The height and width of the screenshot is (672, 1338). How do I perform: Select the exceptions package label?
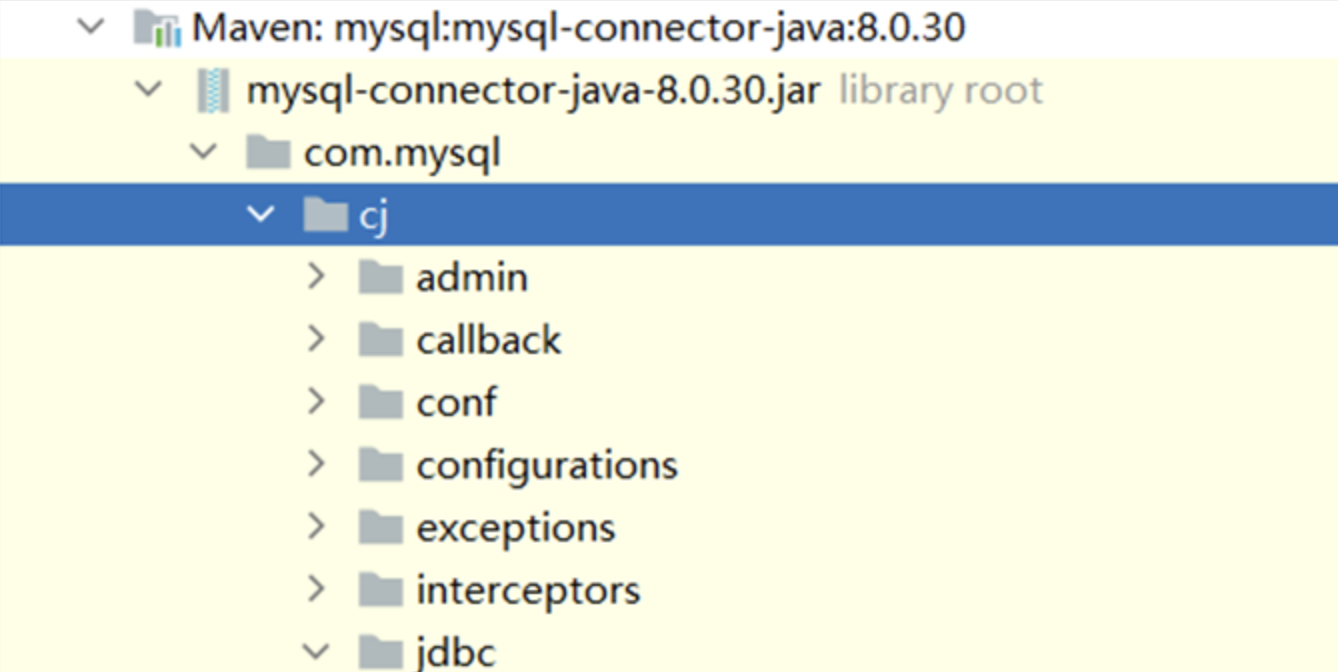point(516,528)
